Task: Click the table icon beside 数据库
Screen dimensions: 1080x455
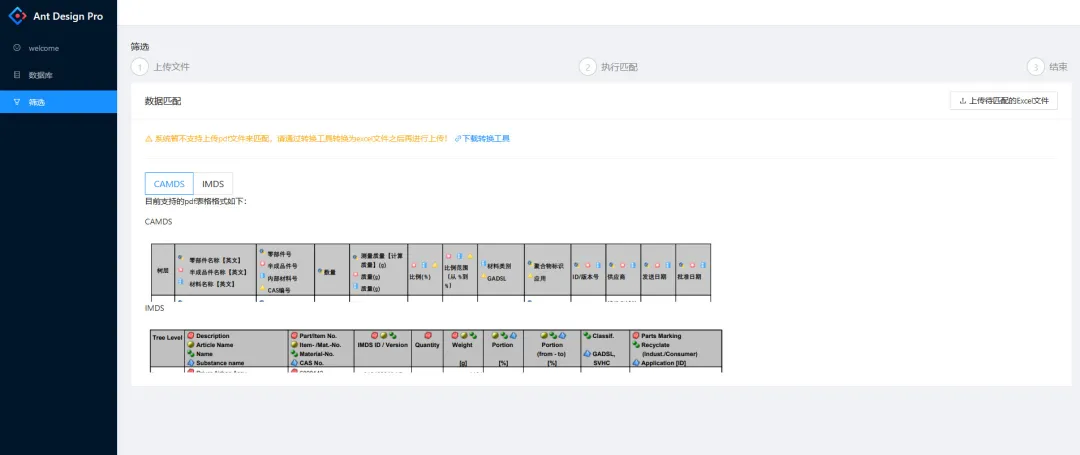Action: tap(16, 75)
